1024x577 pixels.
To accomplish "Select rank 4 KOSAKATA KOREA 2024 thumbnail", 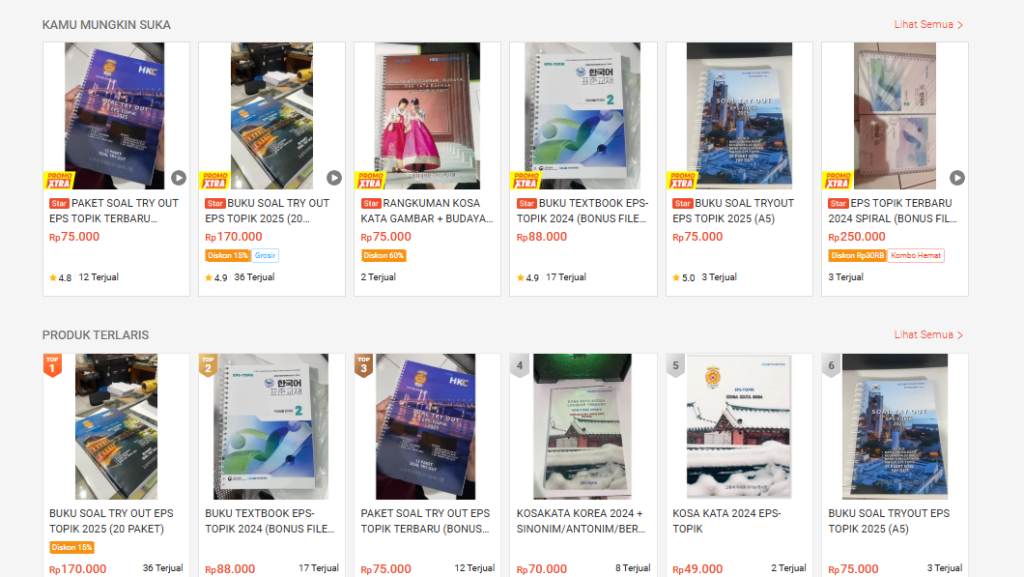I will [583, 427].
